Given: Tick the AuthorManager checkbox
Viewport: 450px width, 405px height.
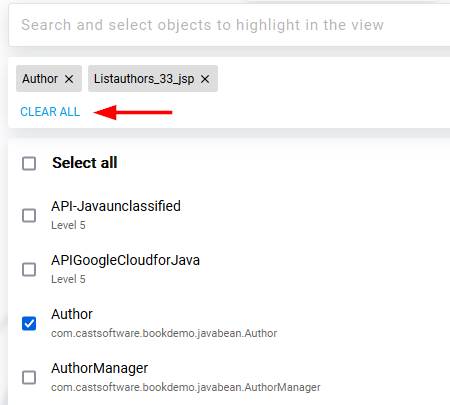Looking at the screenshot, I should click(29, 377).
